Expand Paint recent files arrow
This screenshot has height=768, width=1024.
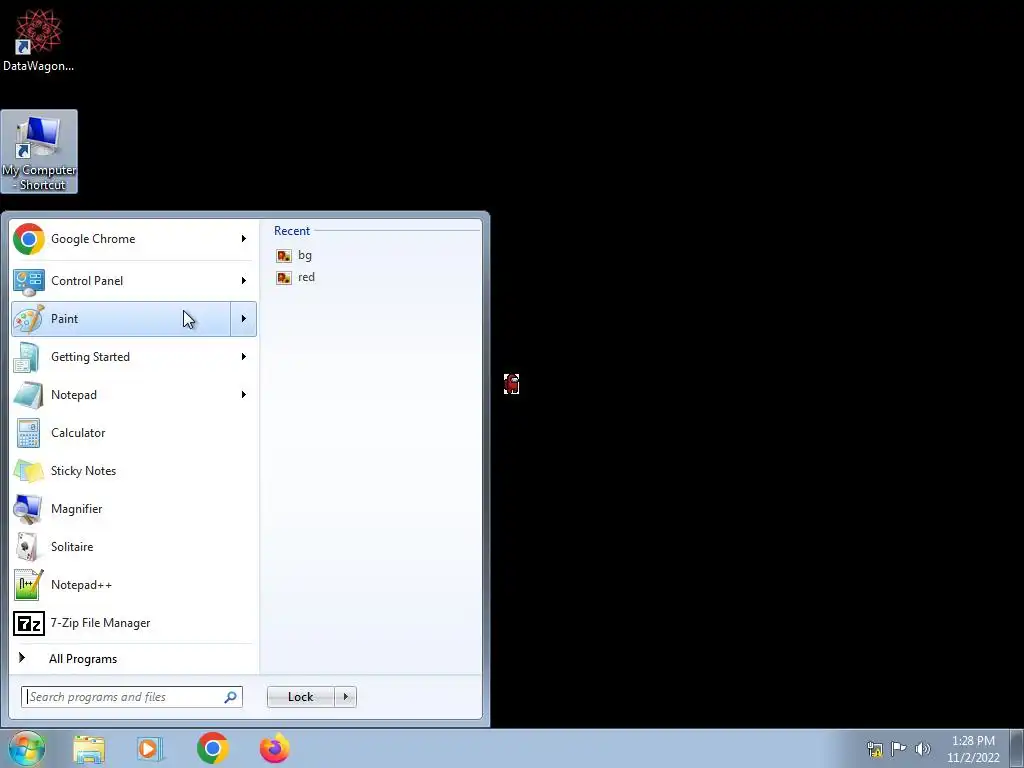(244, 319)
